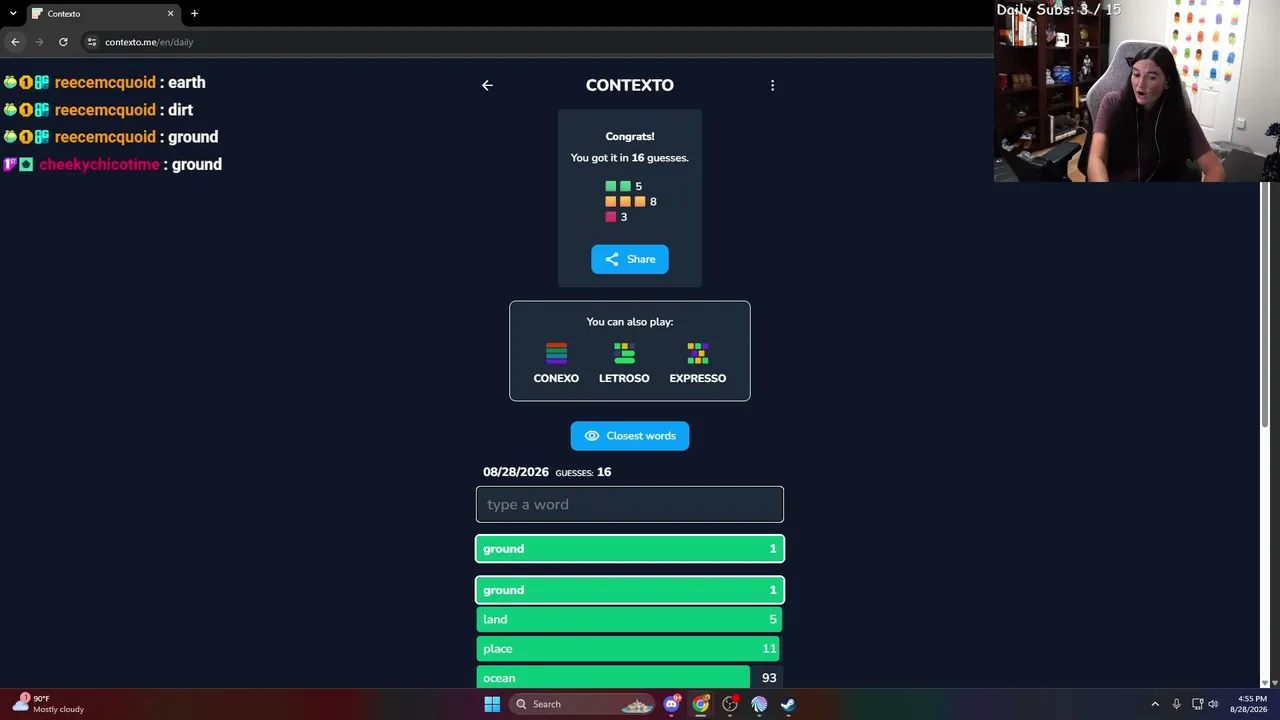Open the CONEXO game link
The image size is (1280, 720).
coord(556,363)
